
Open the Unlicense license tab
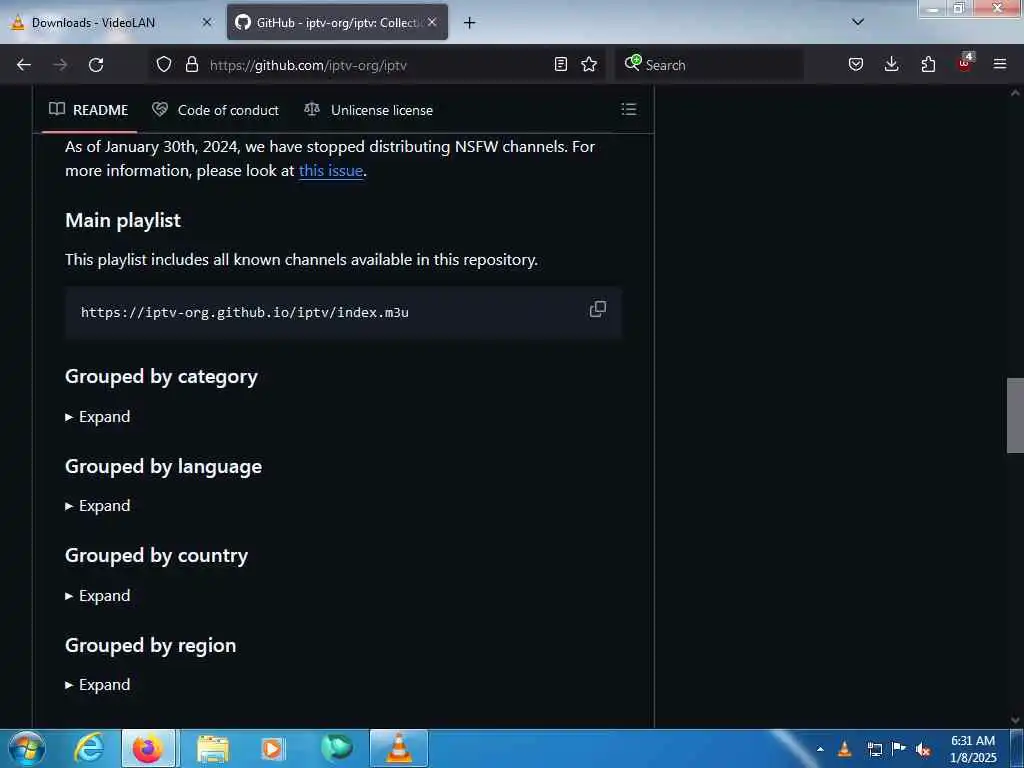tap(369, 110)
